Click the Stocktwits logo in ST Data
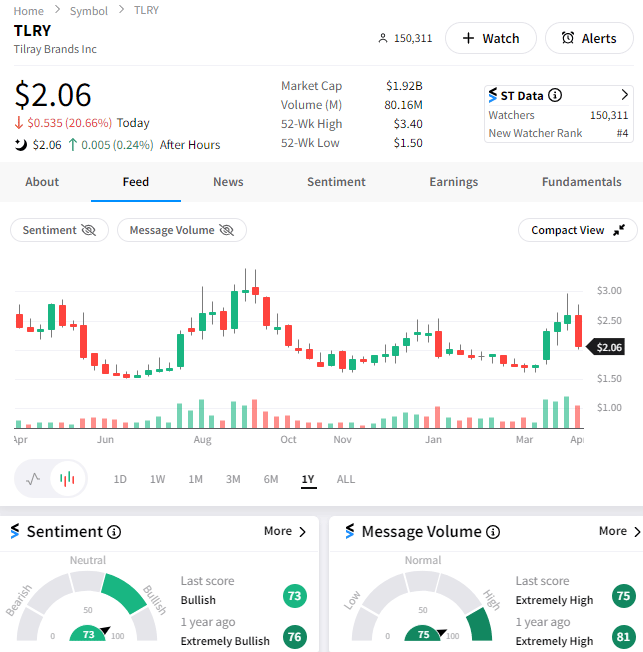This screenshot has width=643, height=652. 492,95
